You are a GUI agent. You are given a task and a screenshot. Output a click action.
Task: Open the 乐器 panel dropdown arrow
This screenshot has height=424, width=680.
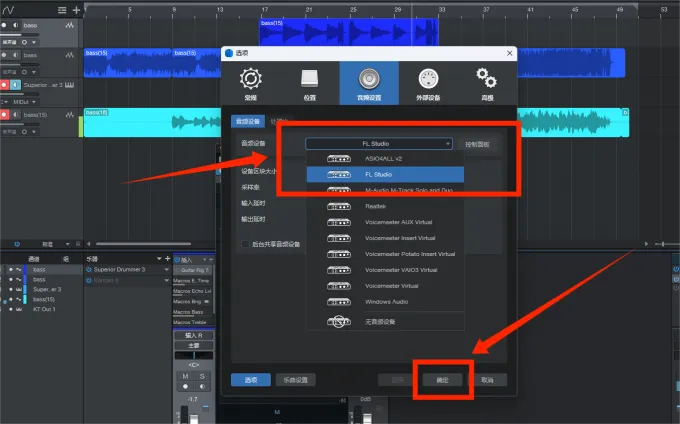[x=159, y=259]
